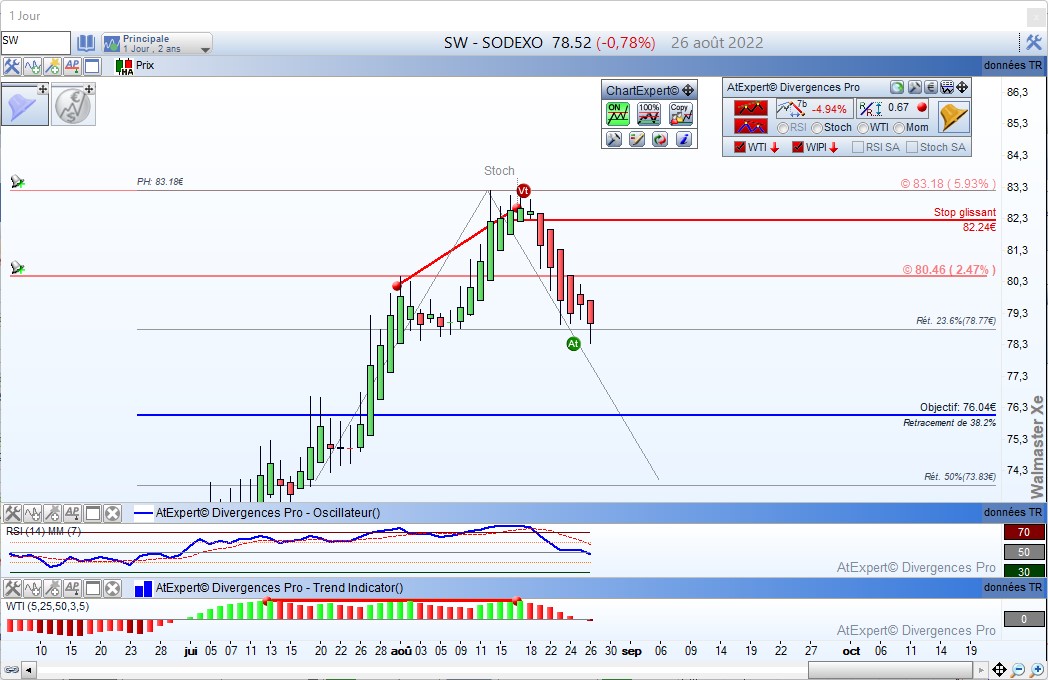1048x680 pixels.
Task: Zoom in with the magnifier plus icon
Action: coord(1037,669)
